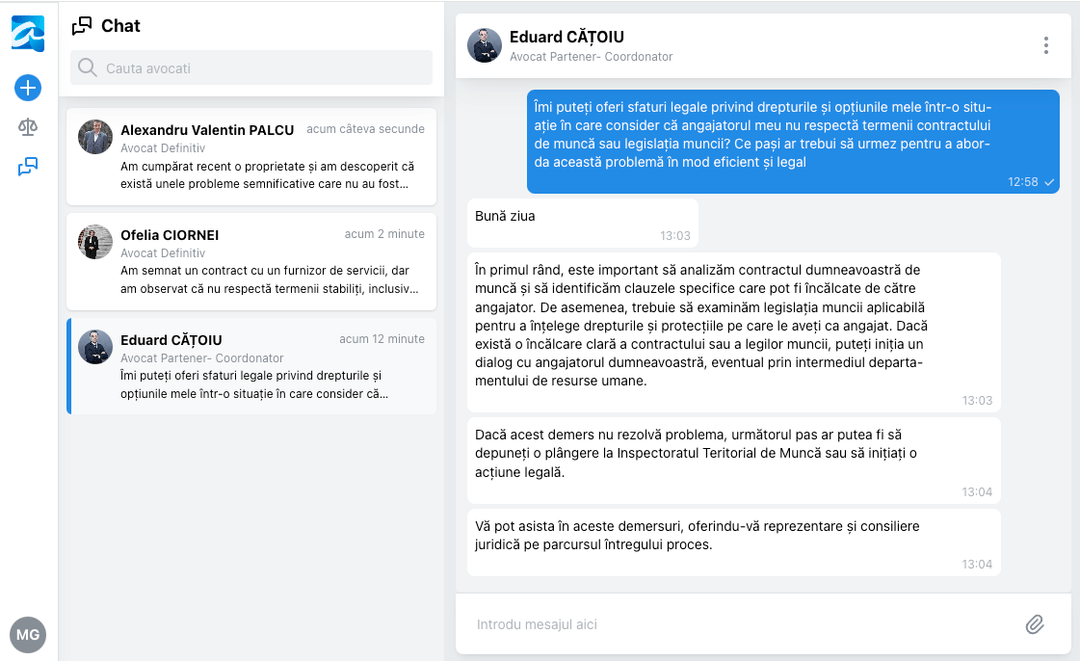Click Eduard CĂȚOIU's avatar in the chat header
The image size is (1080, 661).
pyautogui.click(x=484, y=45)
